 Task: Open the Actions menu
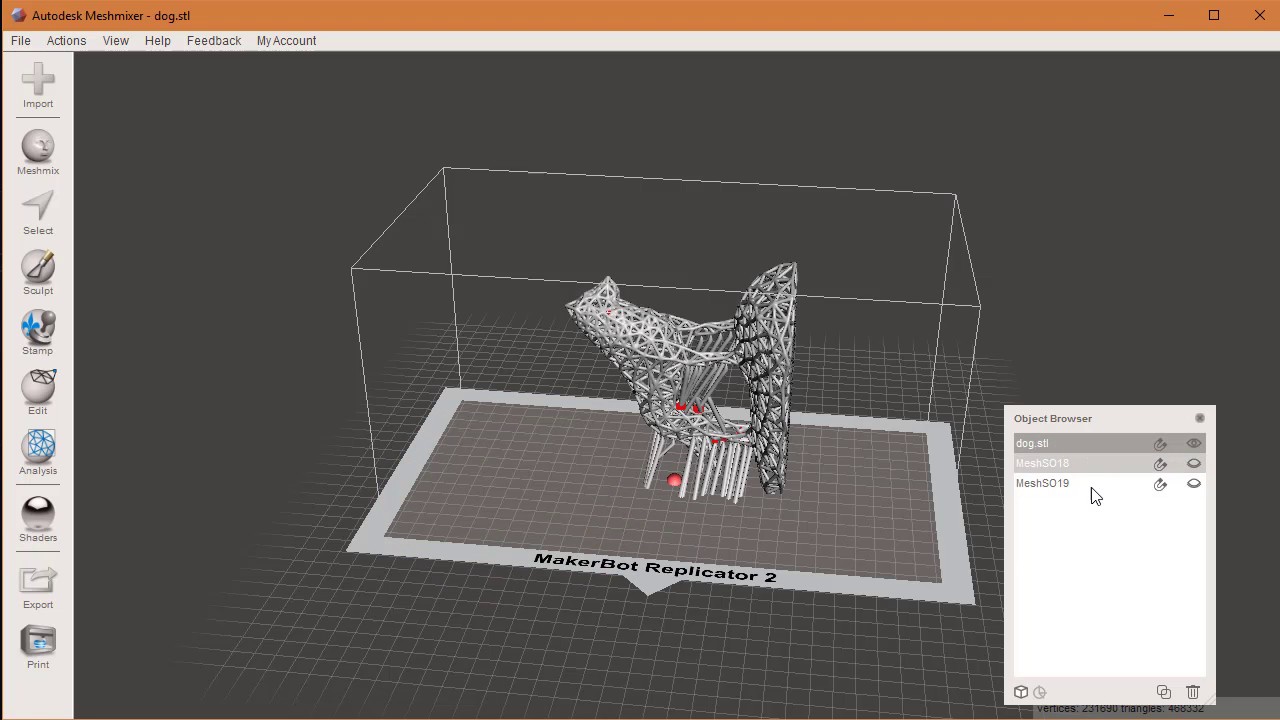[x=66, y=41]
